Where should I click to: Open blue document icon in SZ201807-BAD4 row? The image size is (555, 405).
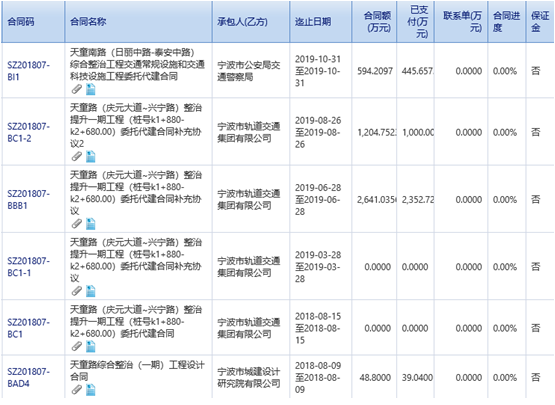(91, 390)
